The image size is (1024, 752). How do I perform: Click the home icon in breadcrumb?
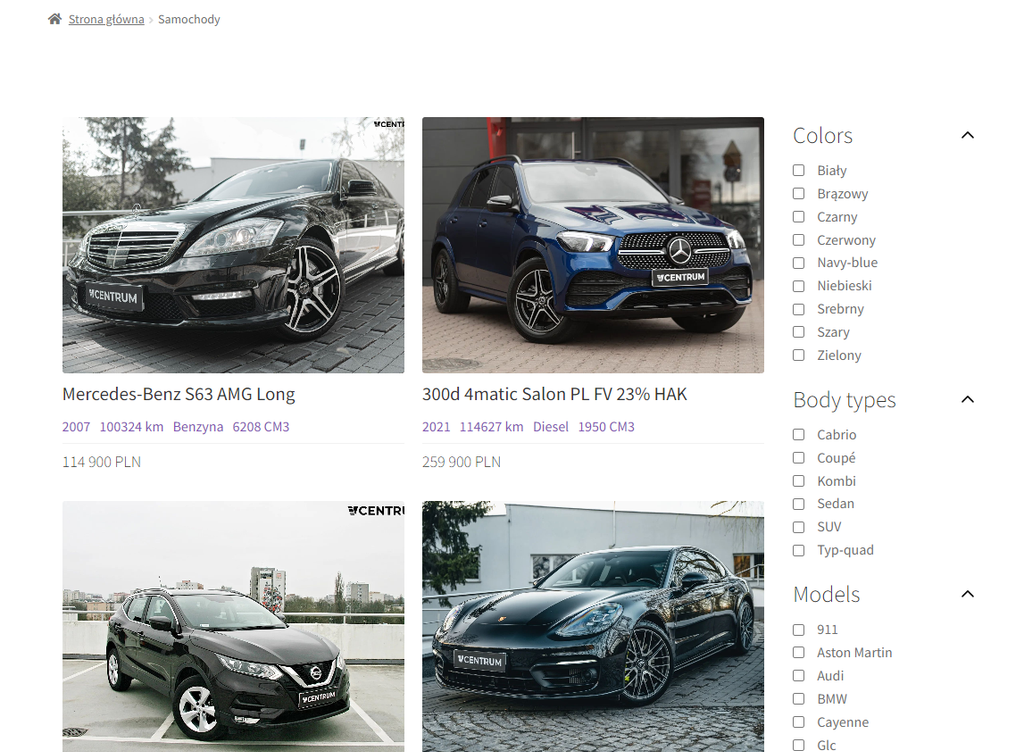point(55,19)
